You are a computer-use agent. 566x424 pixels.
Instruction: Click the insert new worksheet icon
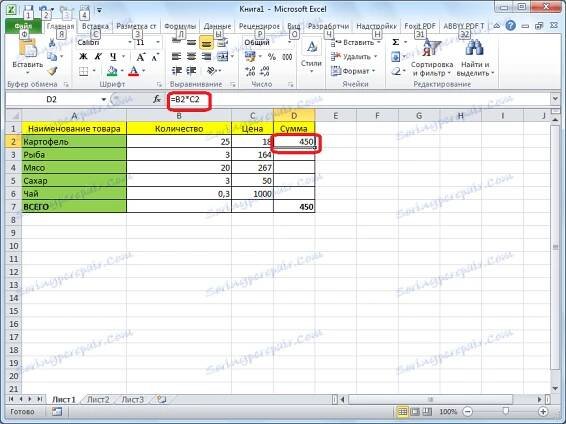click(x=161, y=399)
